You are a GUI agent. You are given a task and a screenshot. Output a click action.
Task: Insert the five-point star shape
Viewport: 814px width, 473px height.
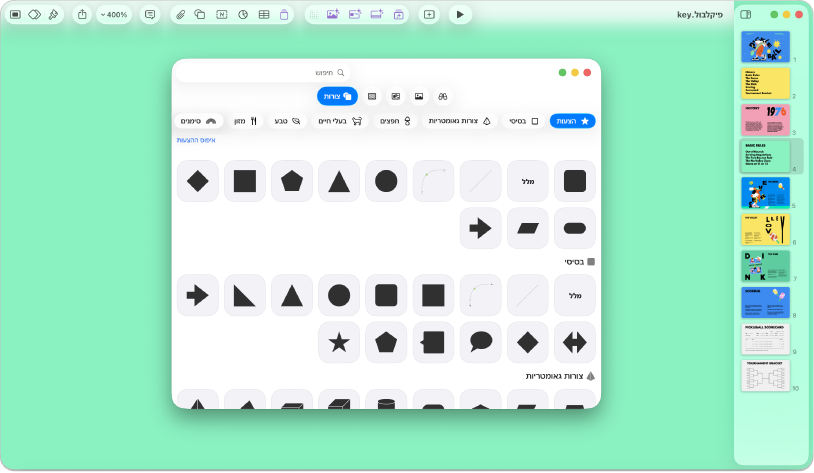tap(339, 342)
